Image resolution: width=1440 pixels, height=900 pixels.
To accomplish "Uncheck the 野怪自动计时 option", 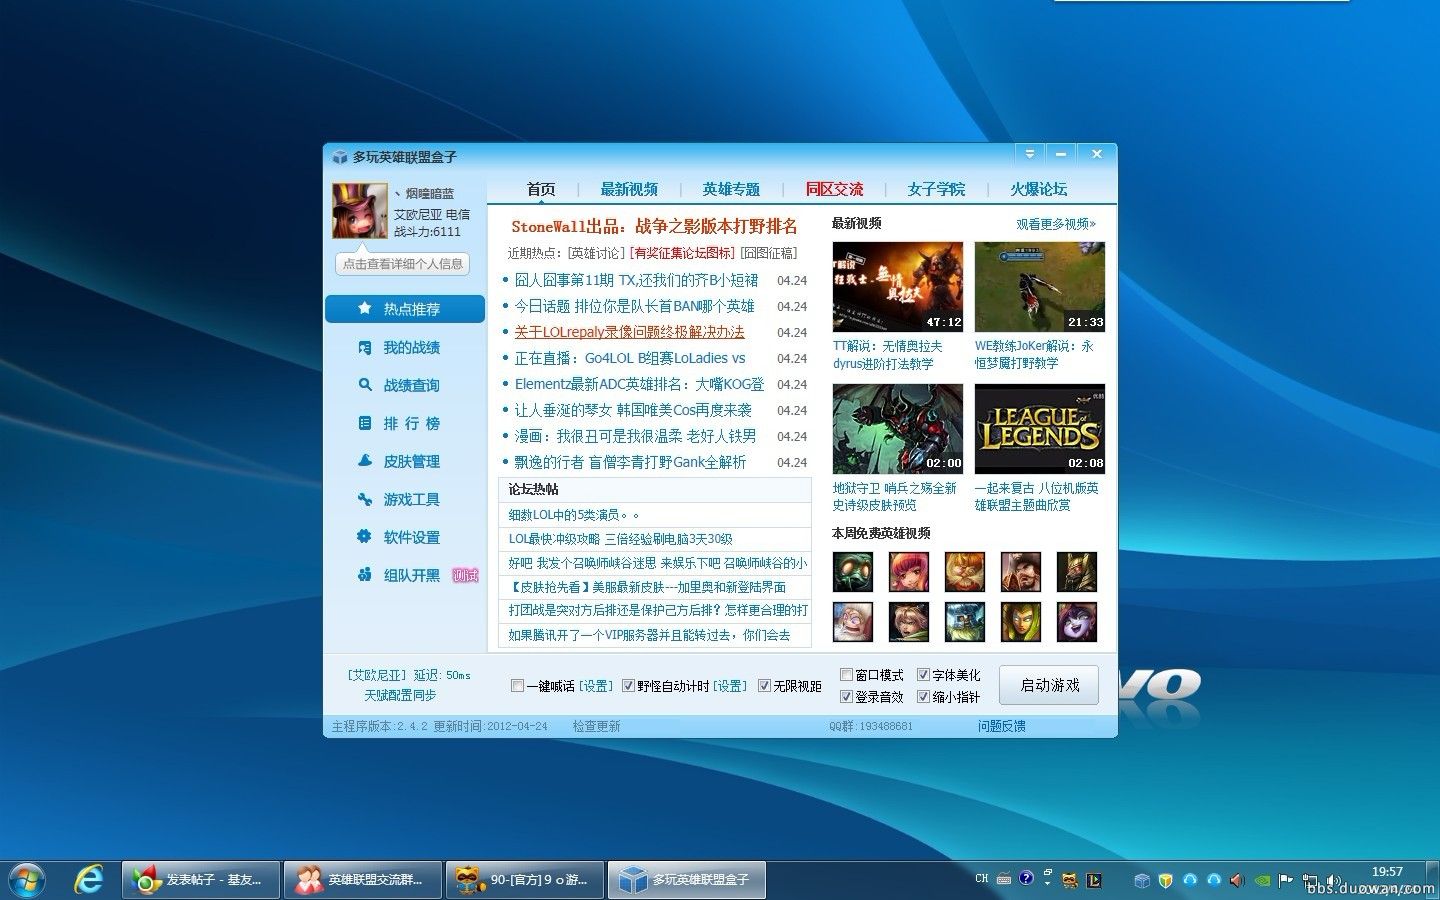I will click(628, 686).
